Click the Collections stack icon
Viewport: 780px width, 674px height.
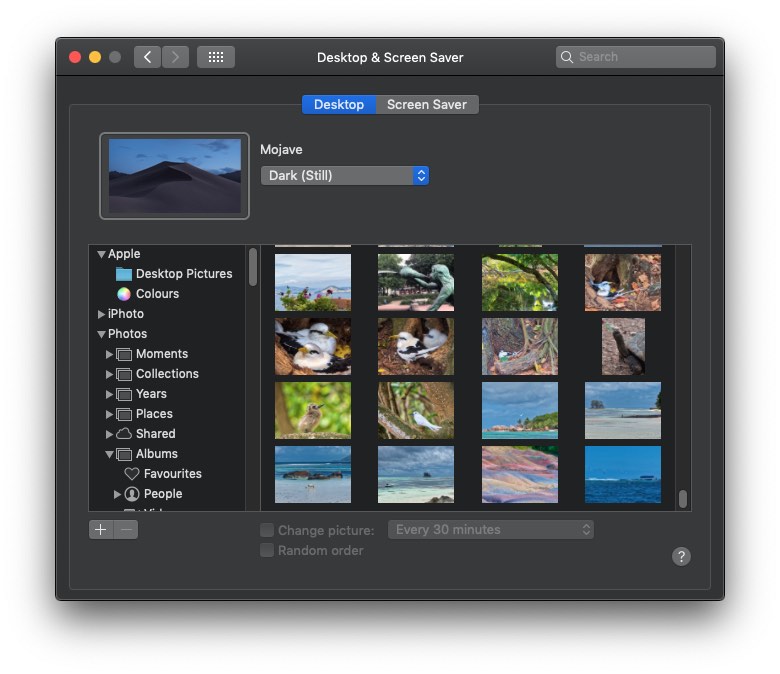coord(124,374)
